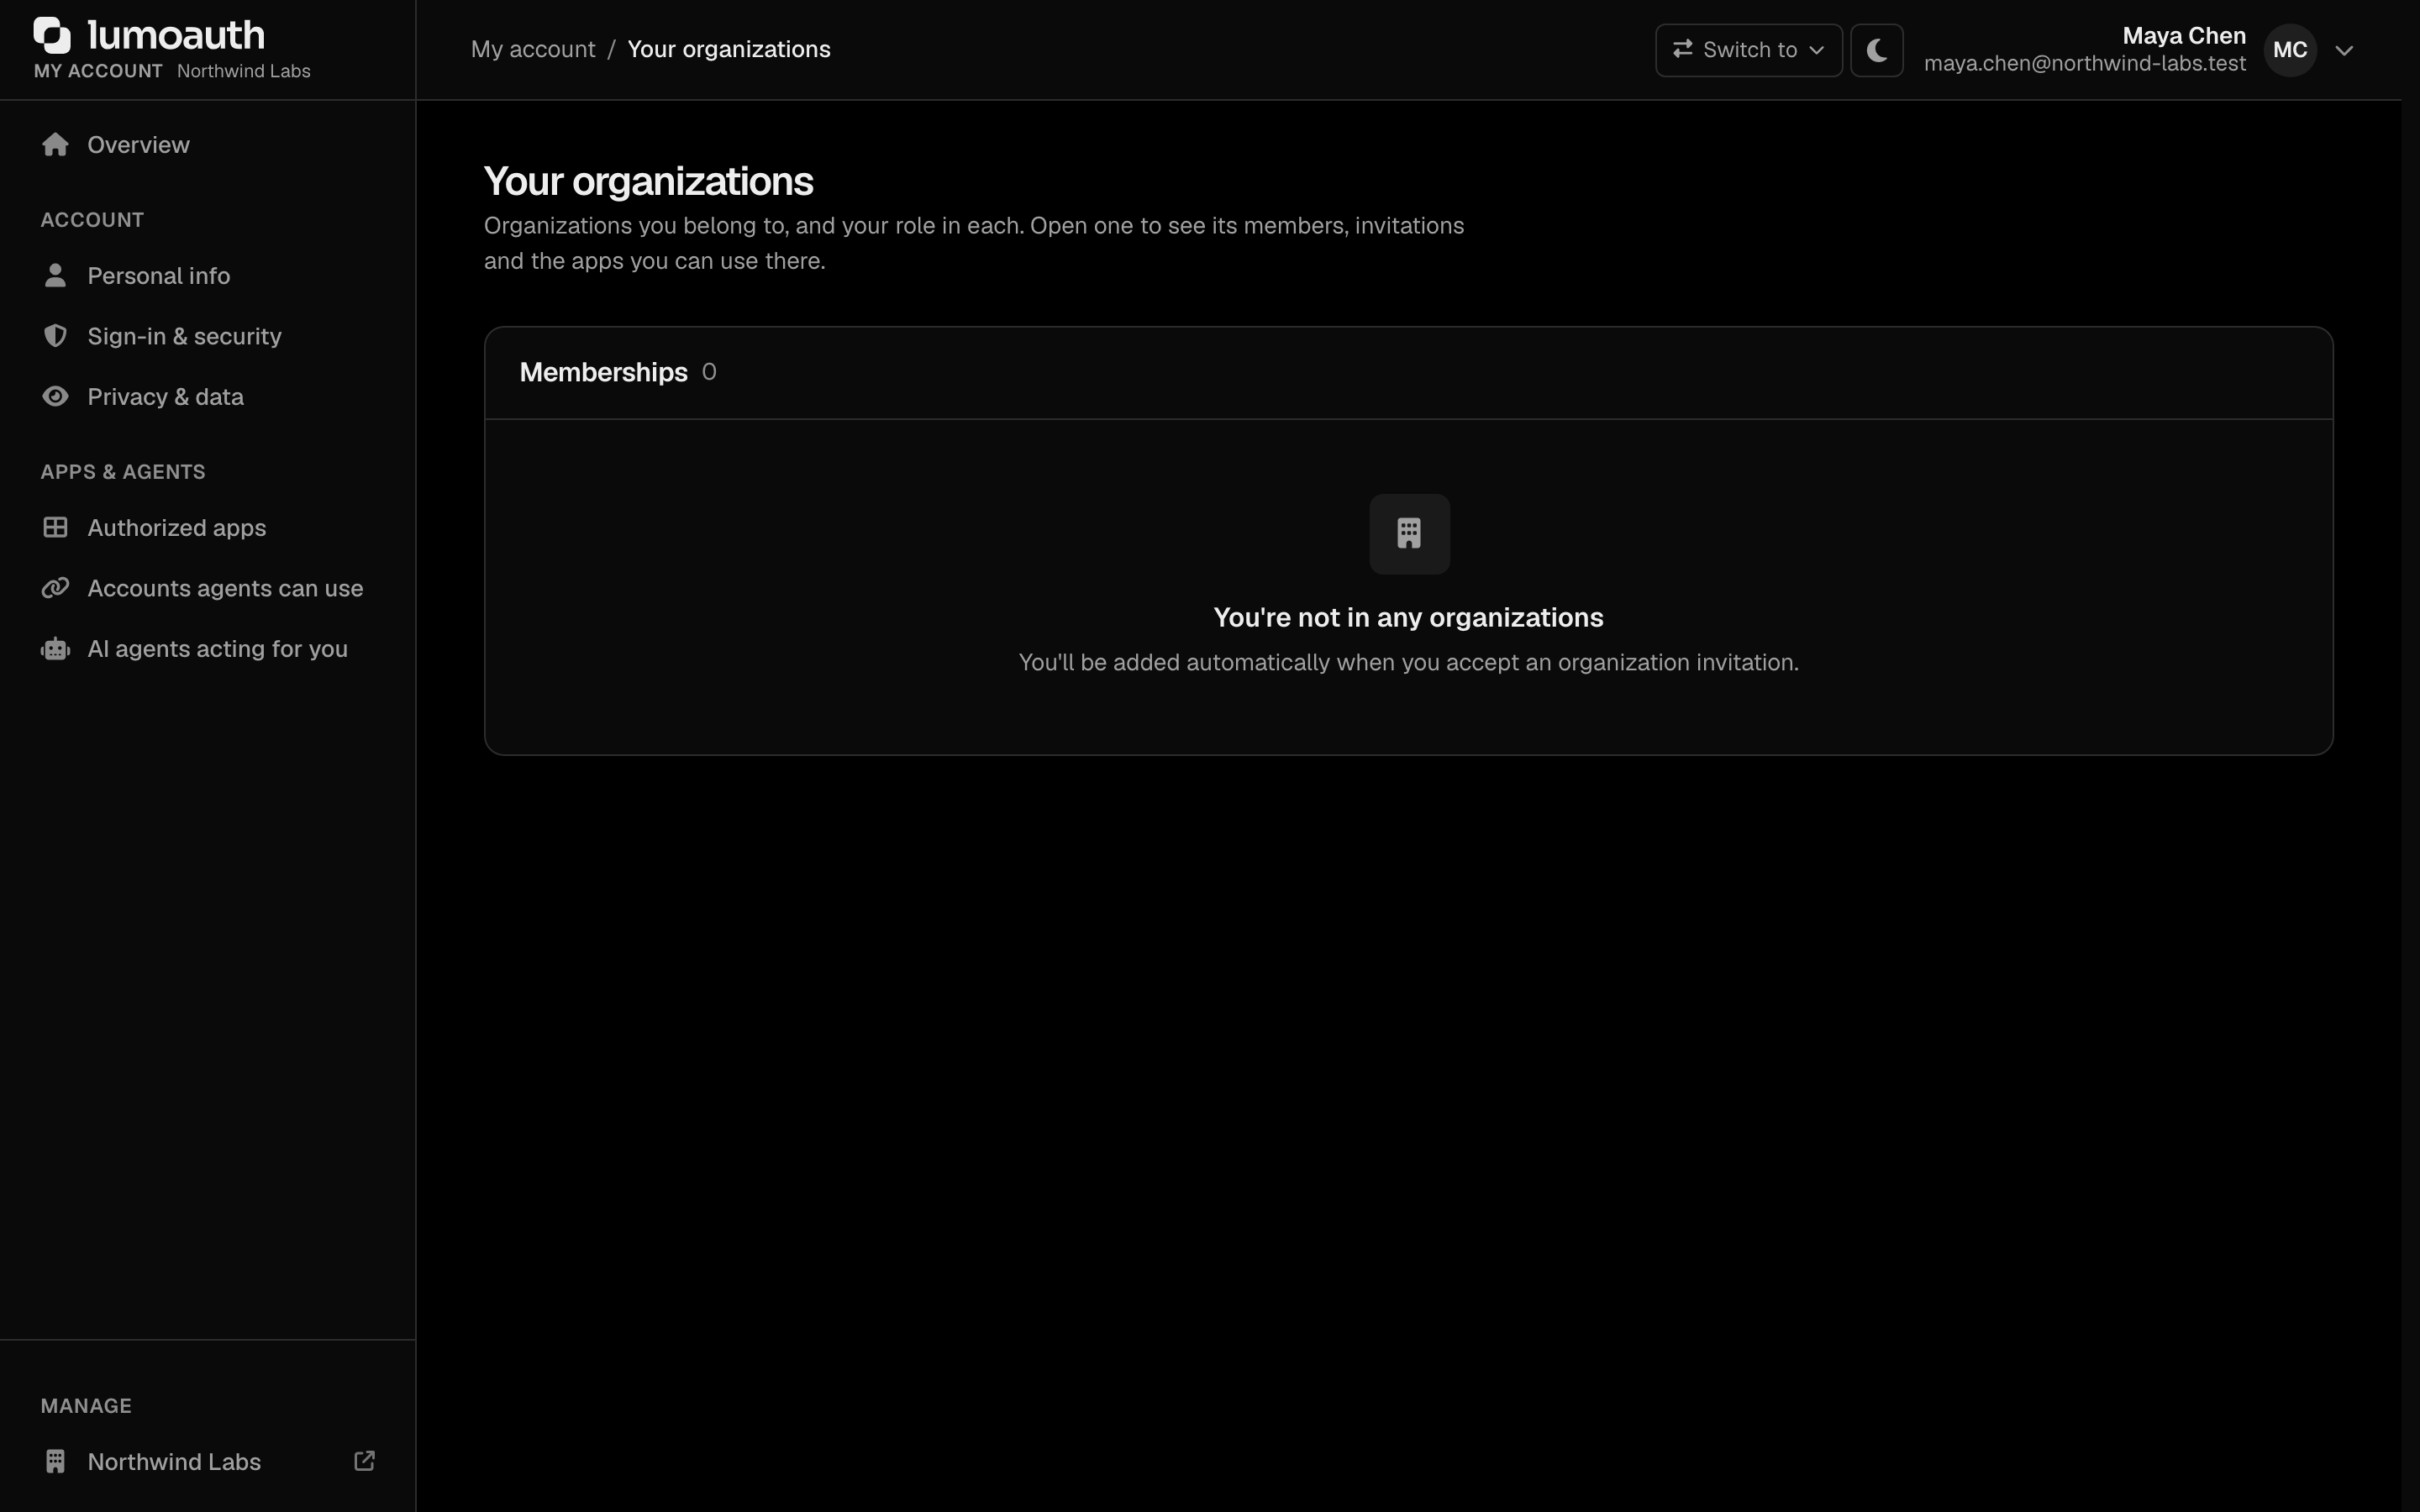
Task: Select Privacy & data
Action: point(207,396)
